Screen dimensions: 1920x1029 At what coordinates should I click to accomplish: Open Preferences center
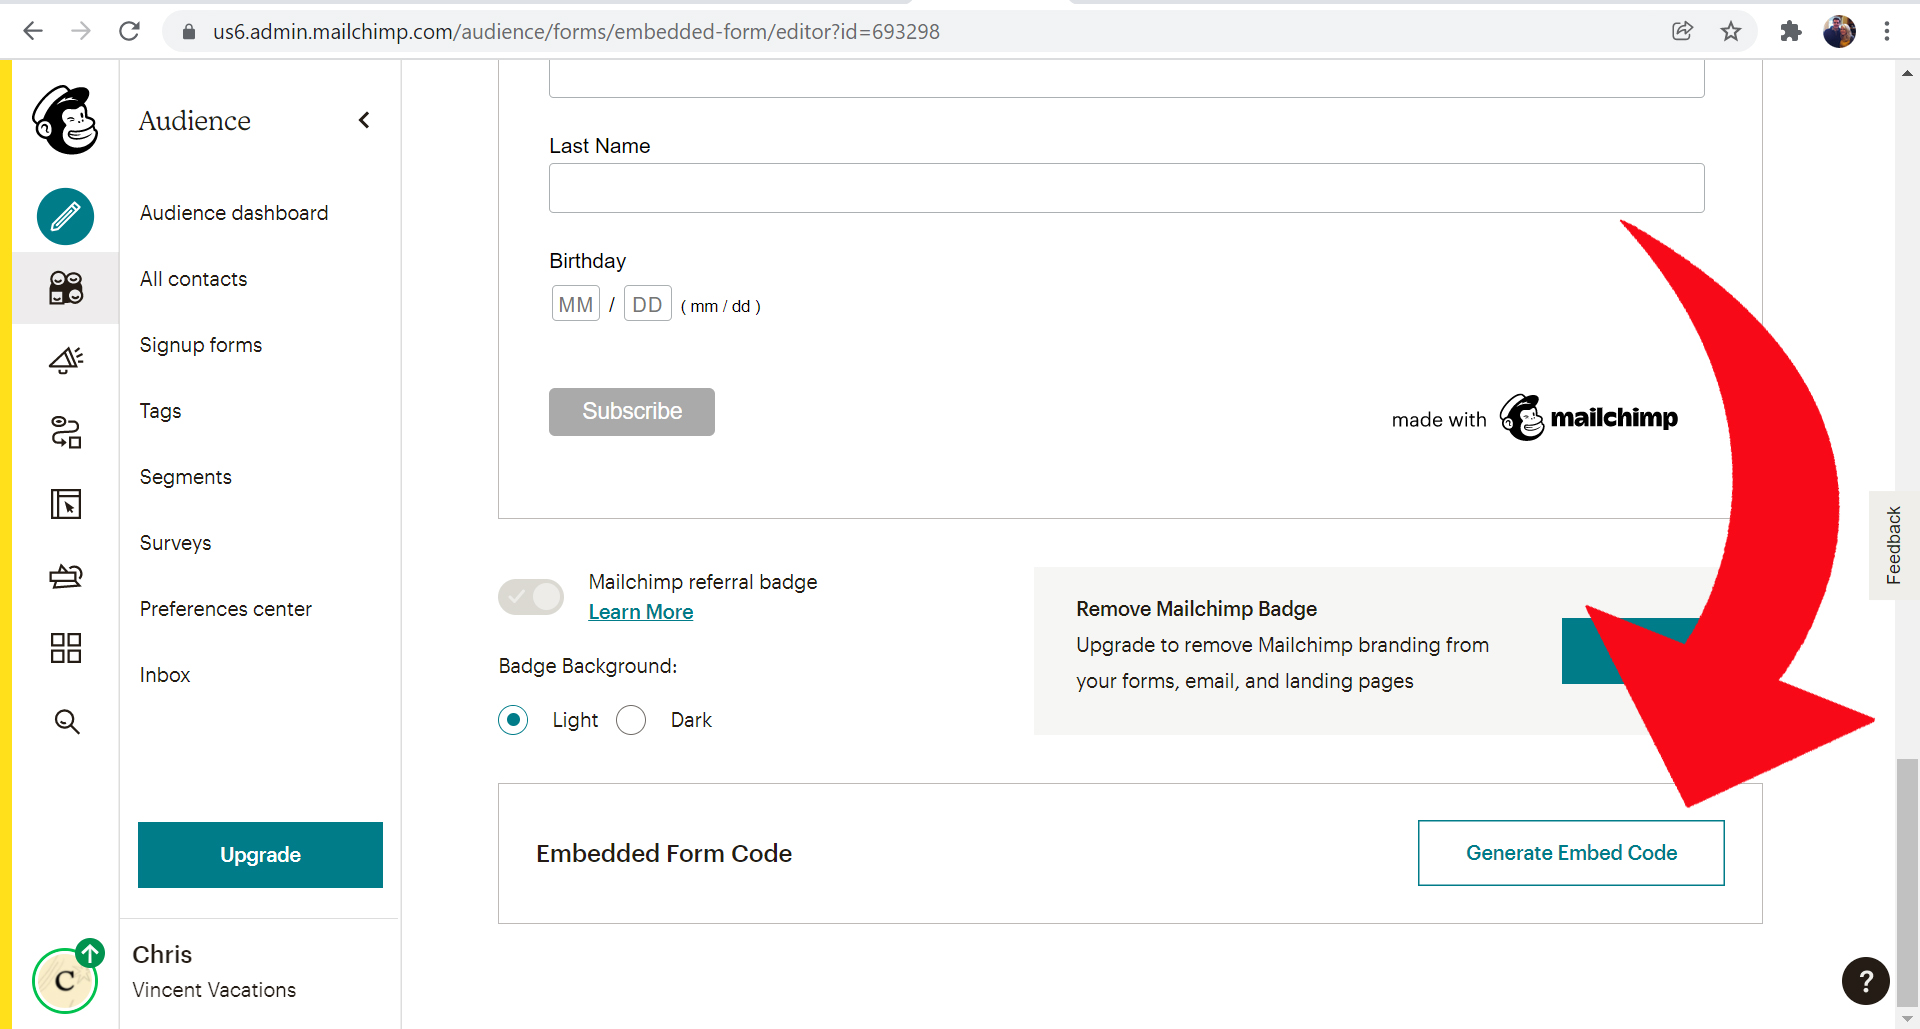click(226, 609)
